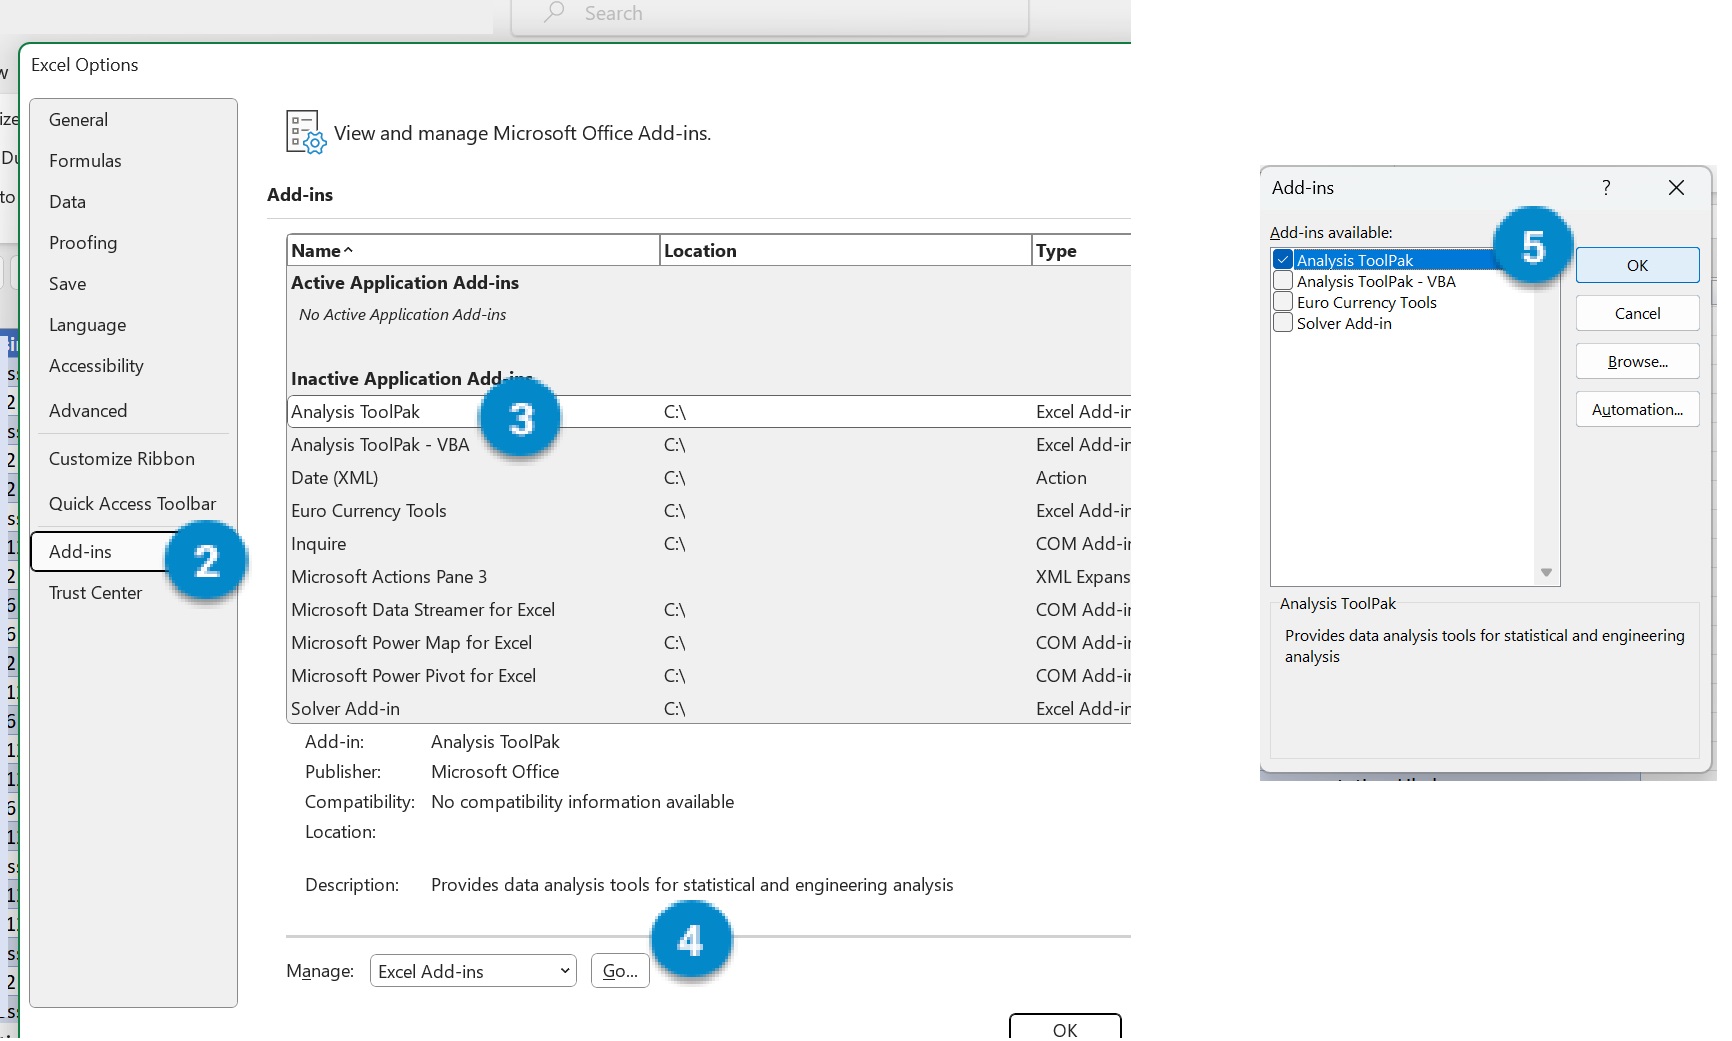Click the Browse... button
1732x1041 pixels.
click(x=1637, y=362)
